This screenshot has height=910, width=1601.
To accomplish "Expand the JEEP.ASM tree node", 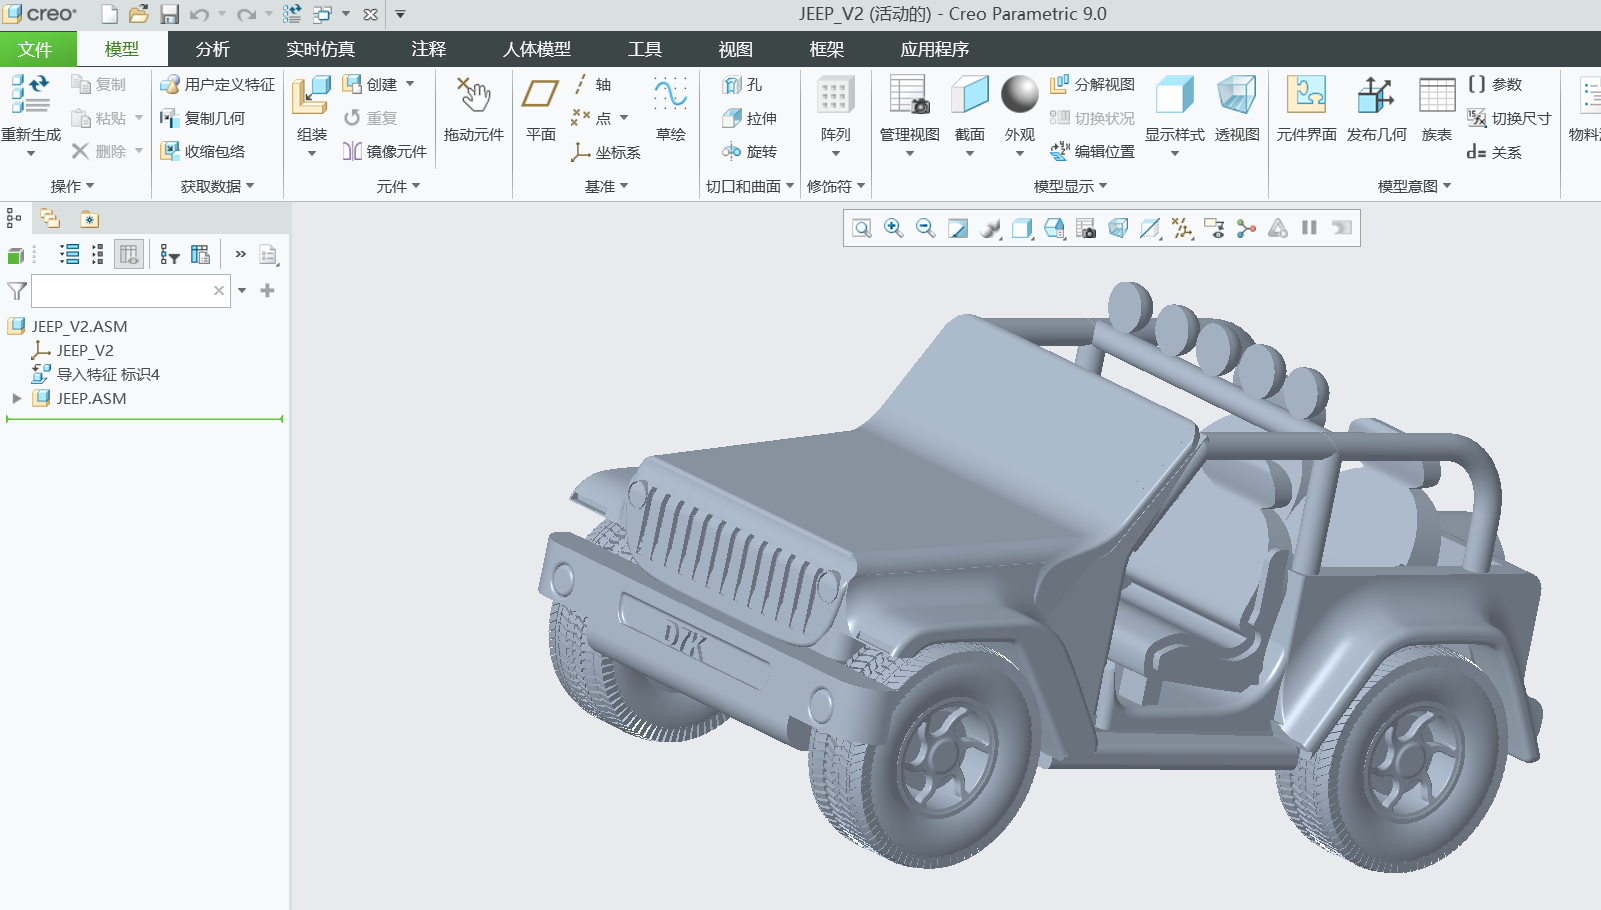I will [x=16, y=398].
